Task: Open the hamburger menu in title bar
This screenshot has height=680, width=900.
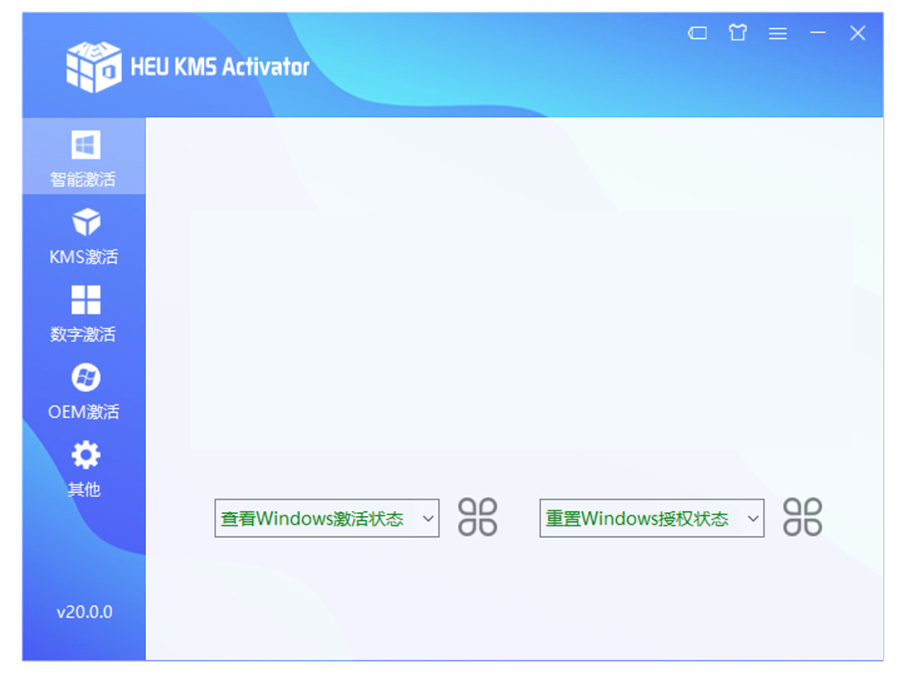Action: [778, 33]
